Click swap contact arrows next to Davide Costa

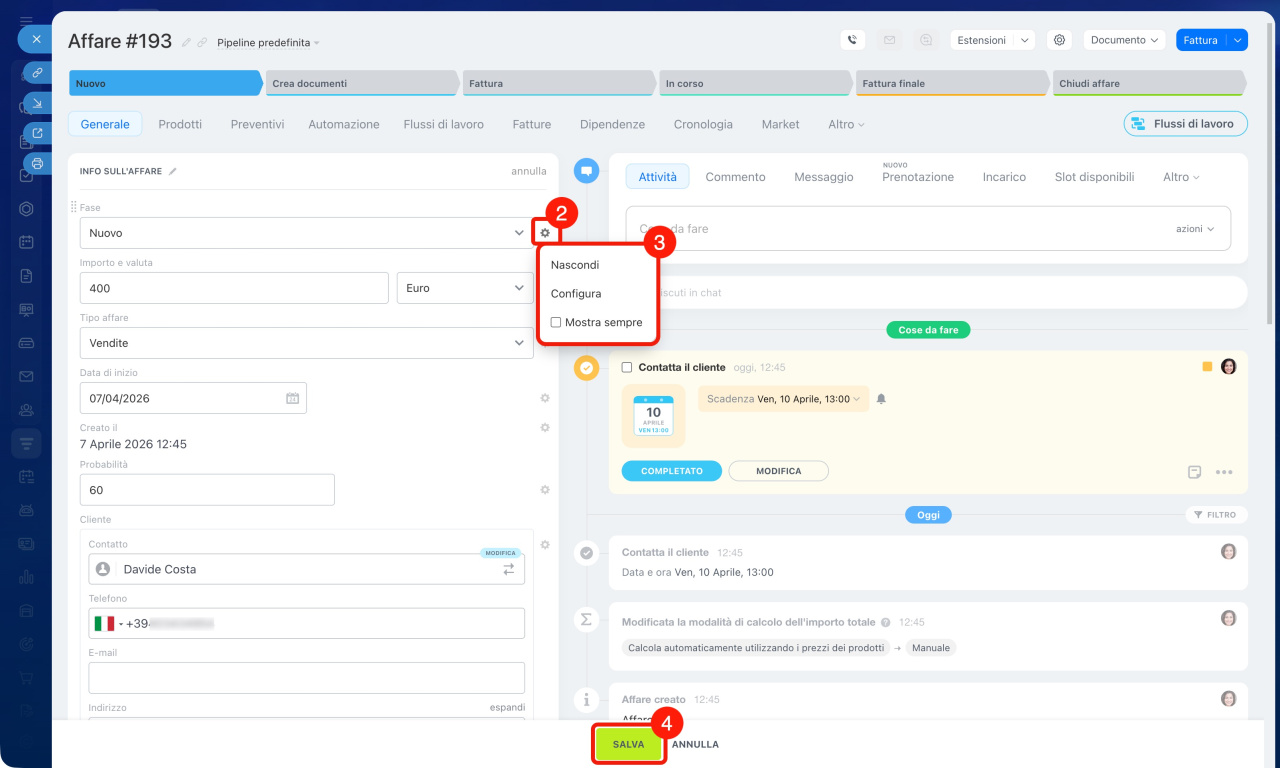click(x=509, y=569)
